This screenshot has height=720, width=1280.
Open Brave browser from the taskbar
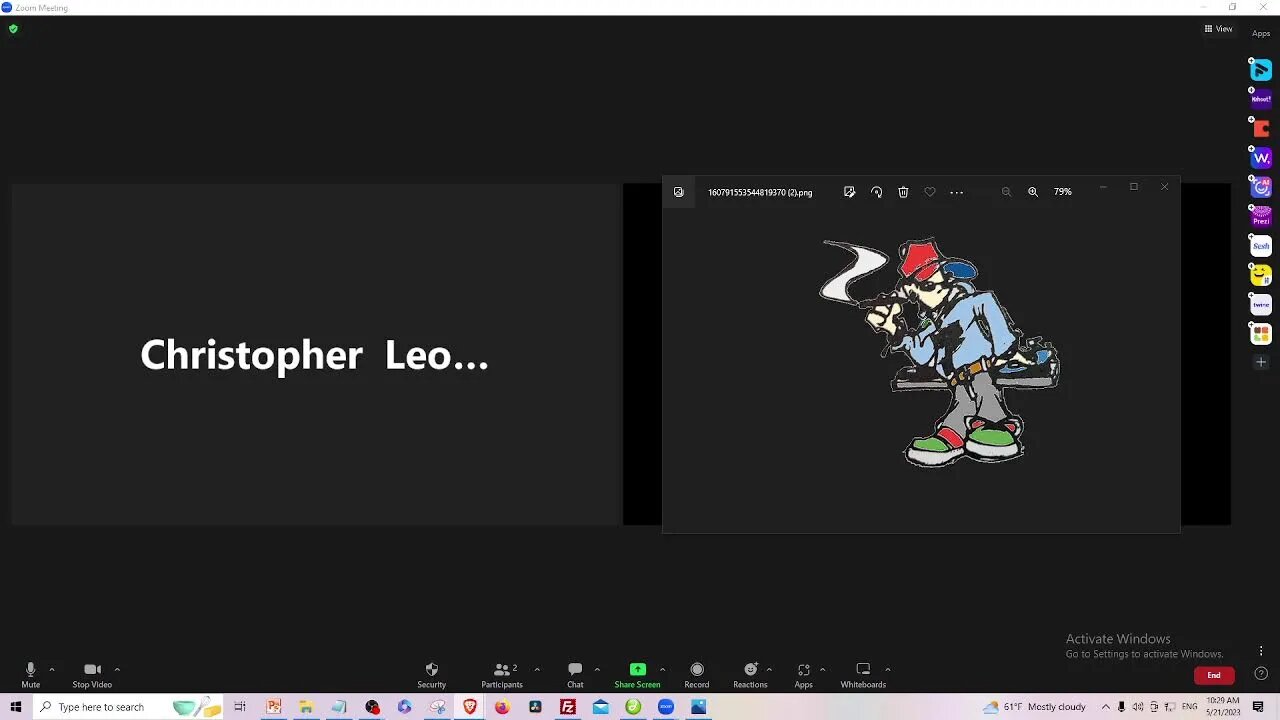pos(470,707)
